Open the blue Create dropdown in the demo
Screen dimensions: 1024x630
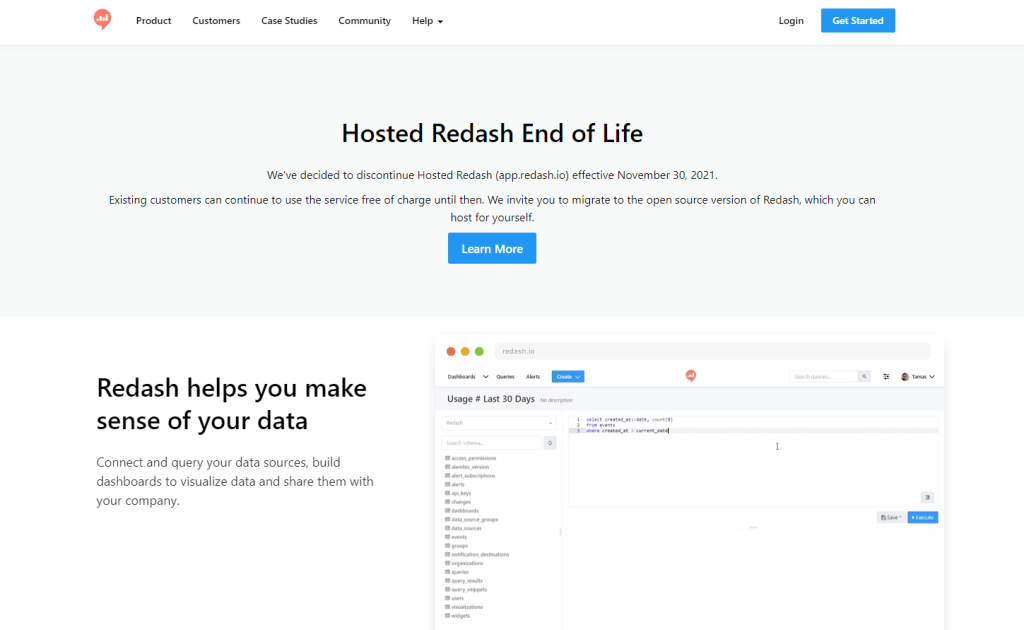(x=568, y=377)
